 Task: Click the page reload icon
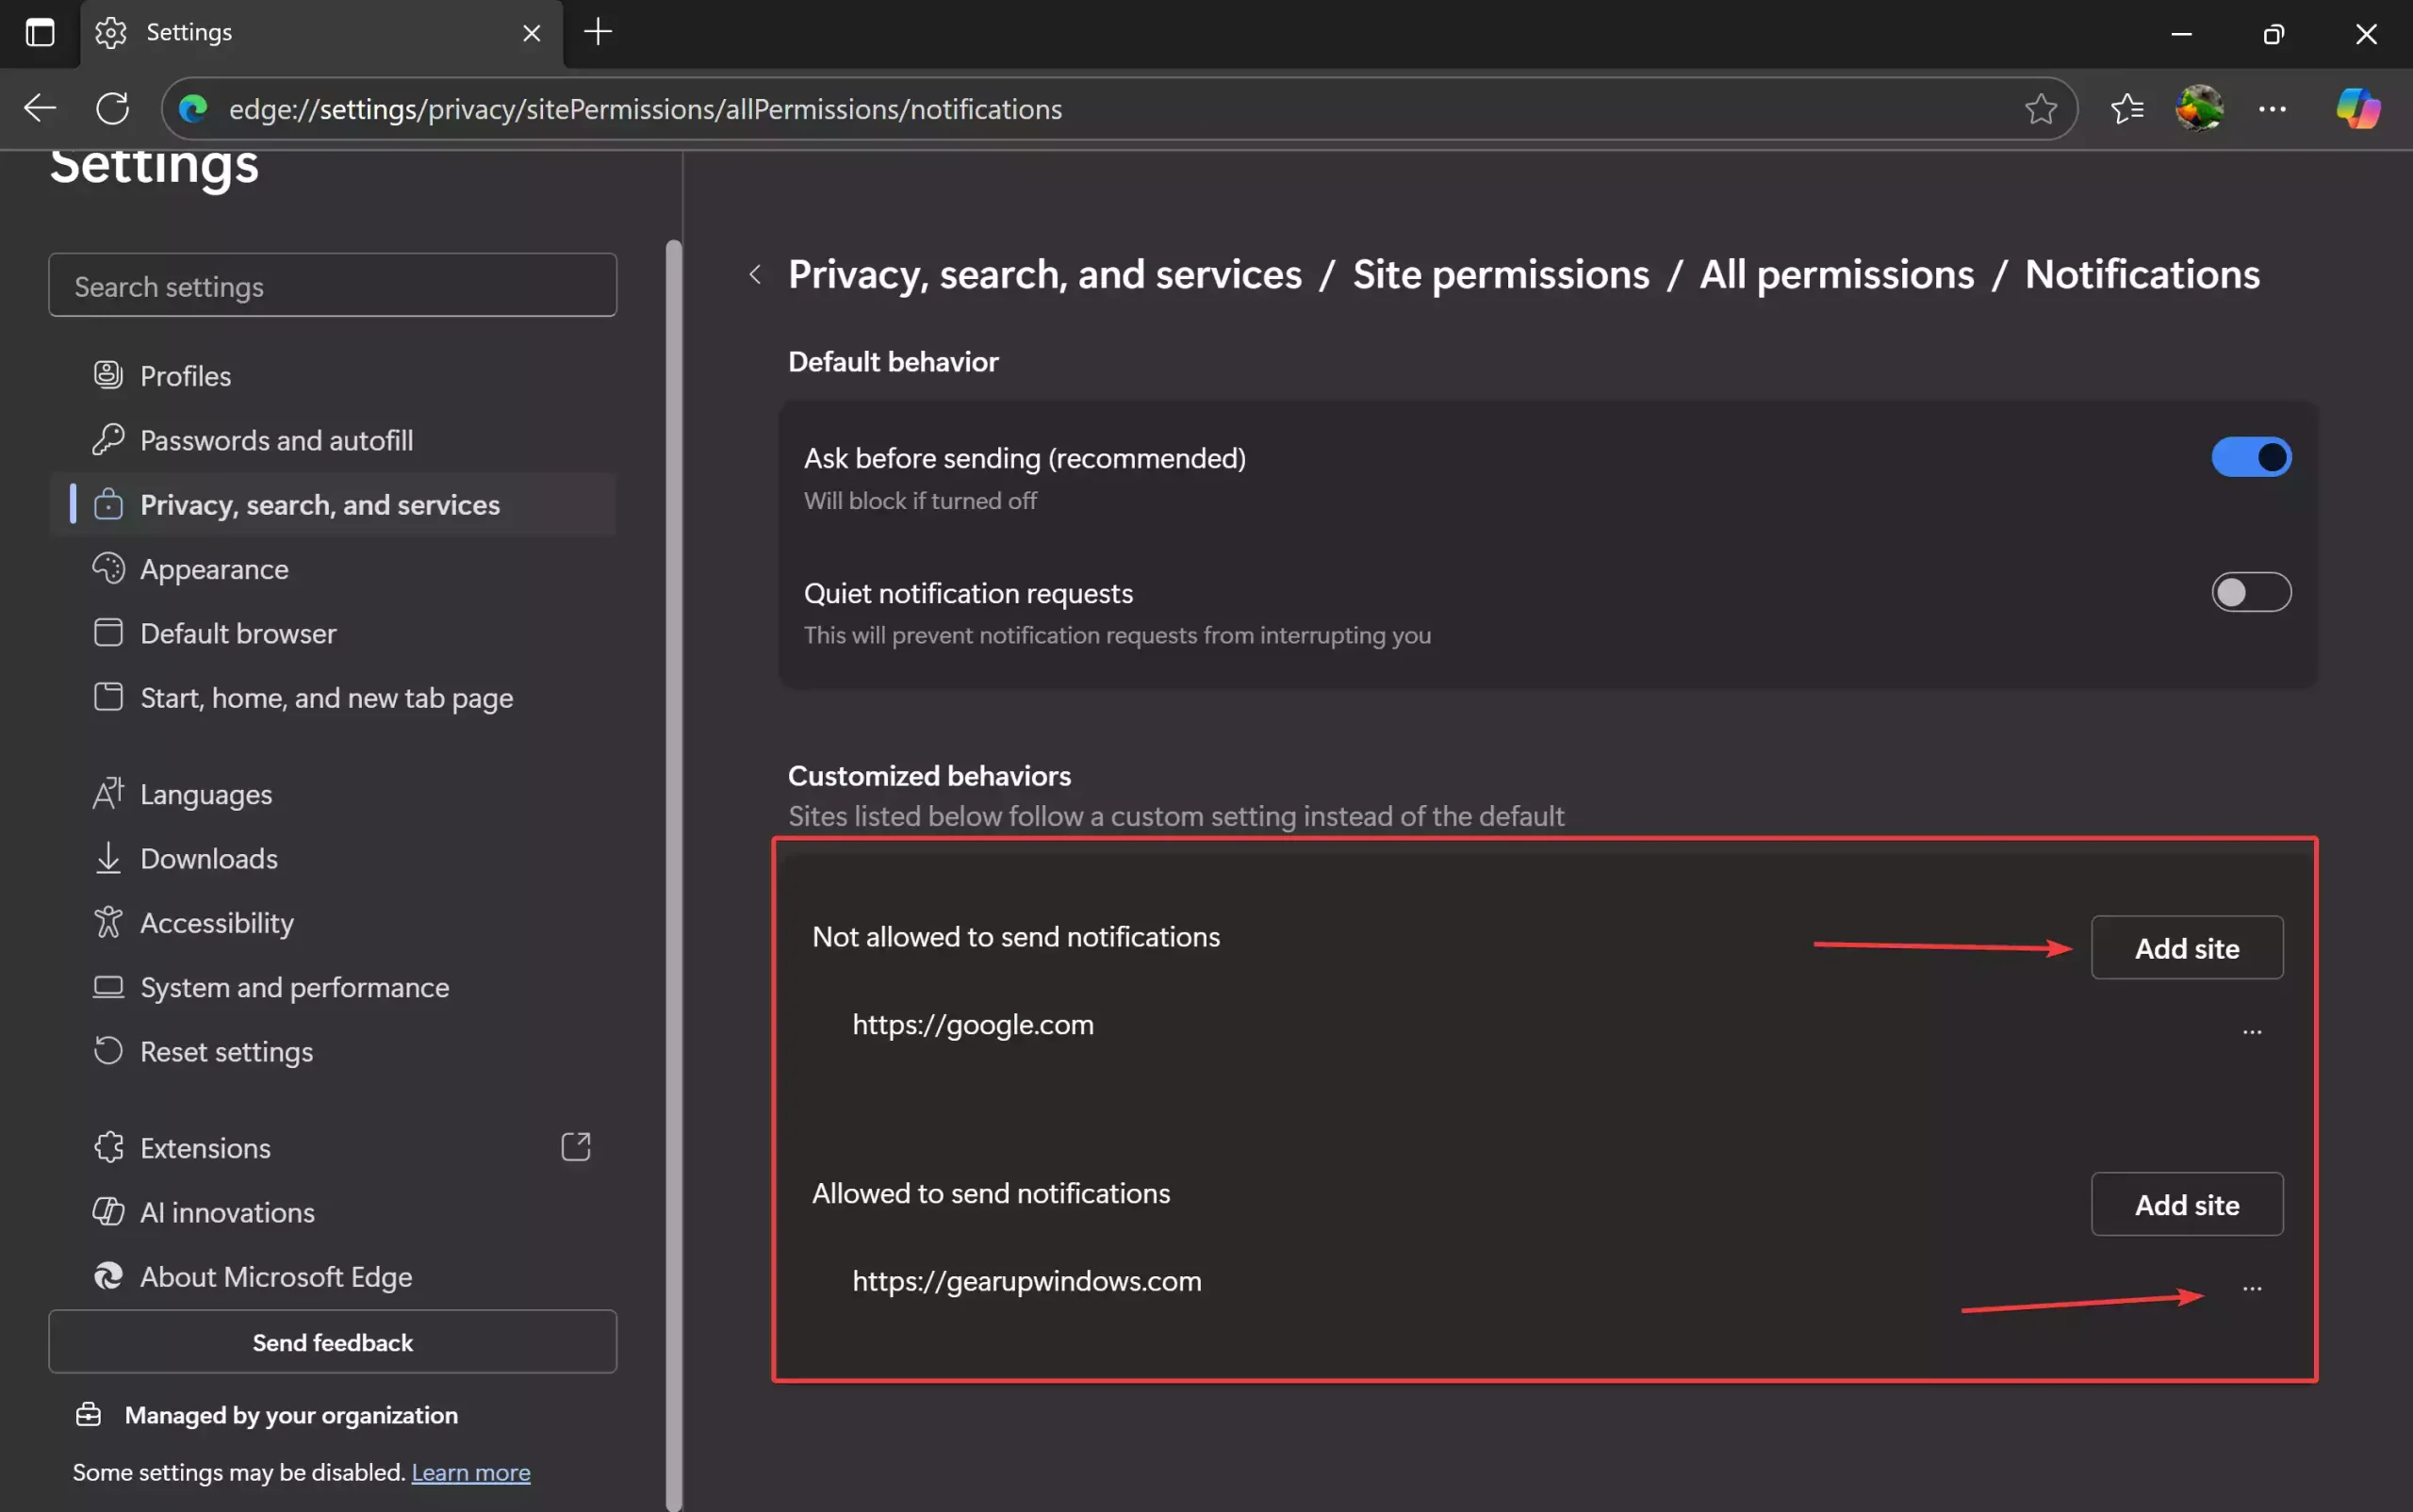(112, 108)
